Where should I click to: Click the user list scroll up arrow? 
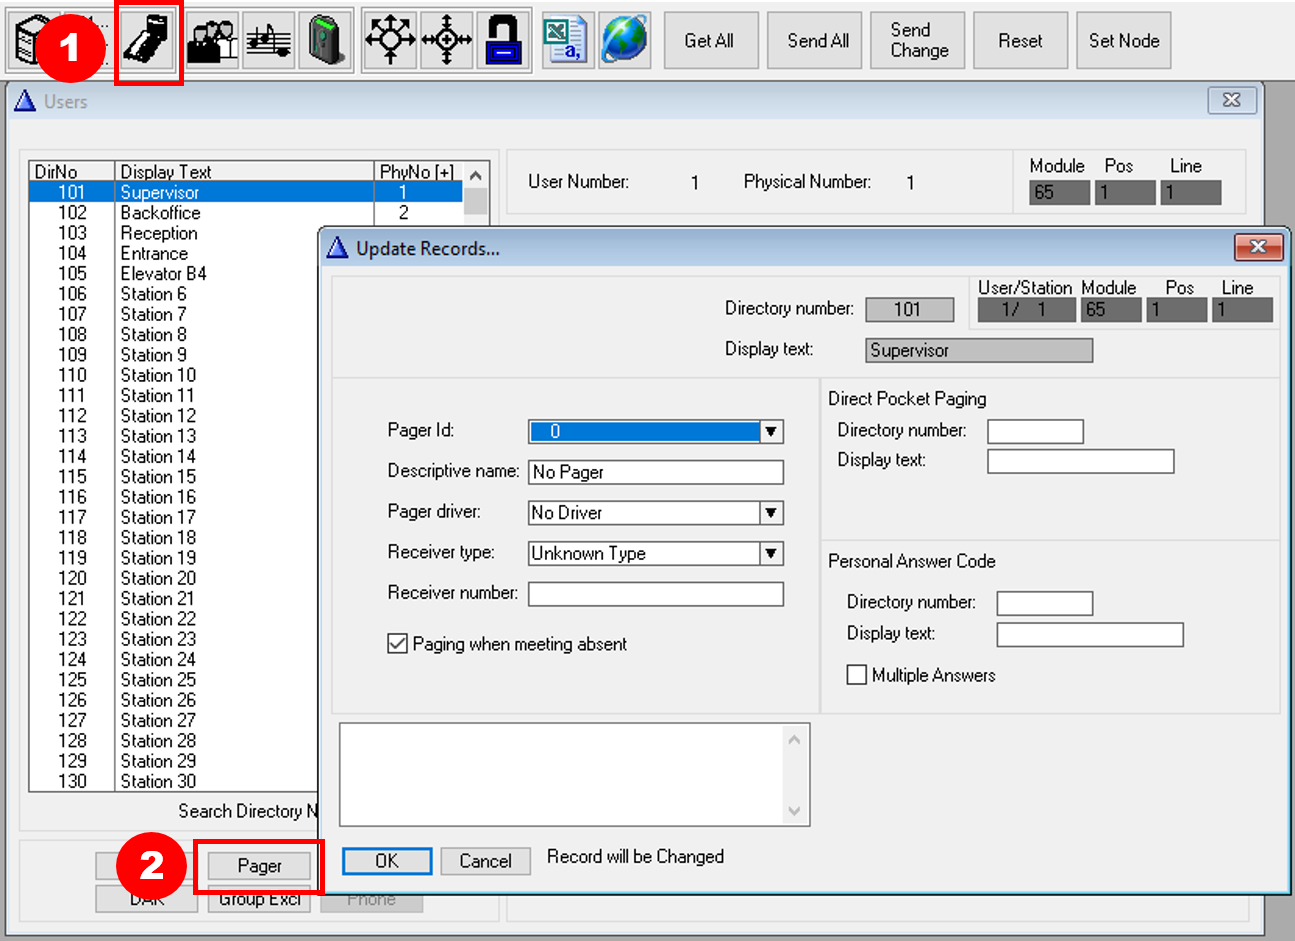coord(476,176)
